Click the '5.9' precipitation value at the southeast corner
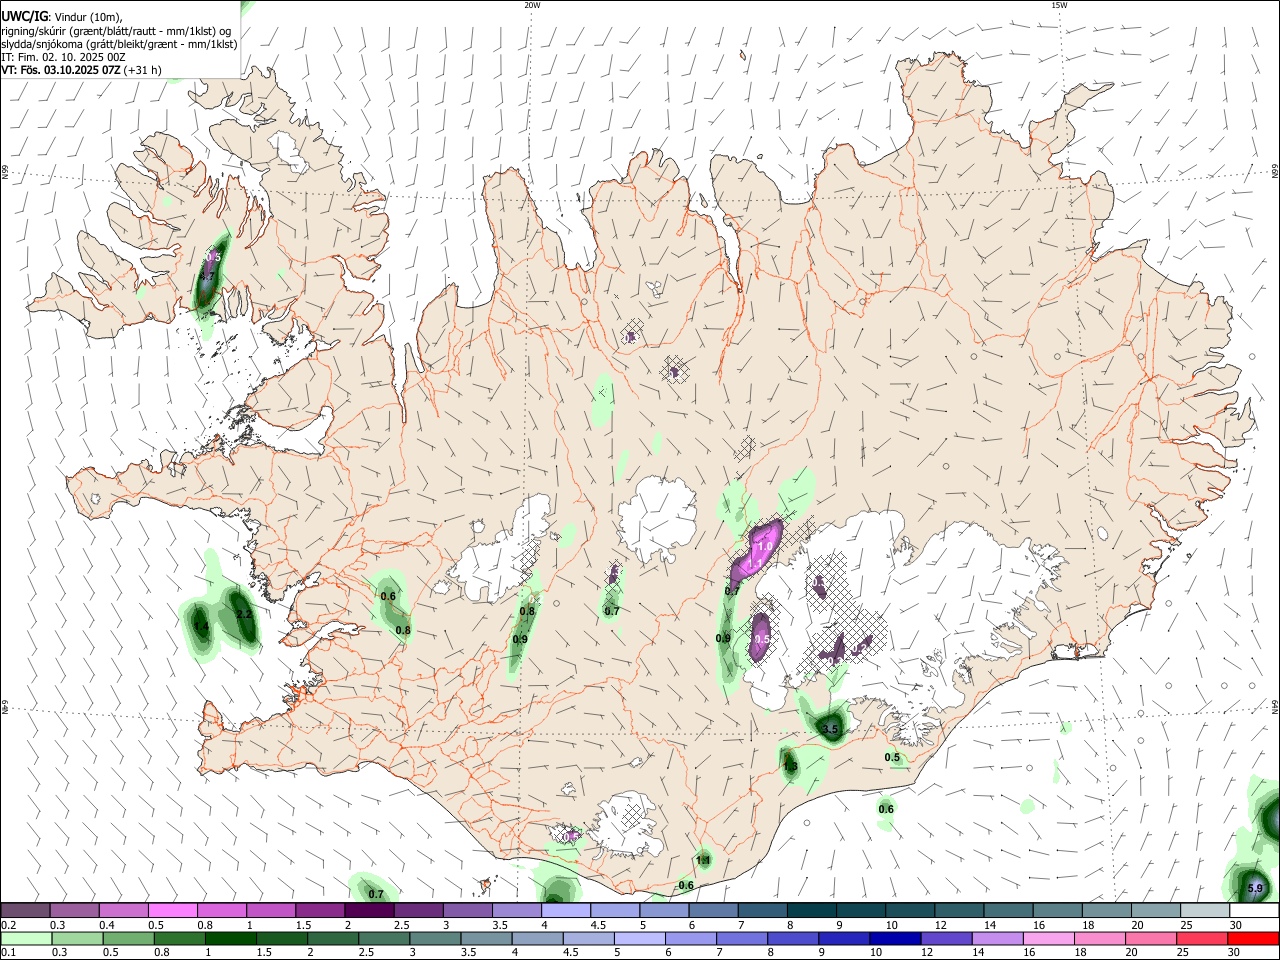This screenshot has width=1280, height=960. [1256, 888]
